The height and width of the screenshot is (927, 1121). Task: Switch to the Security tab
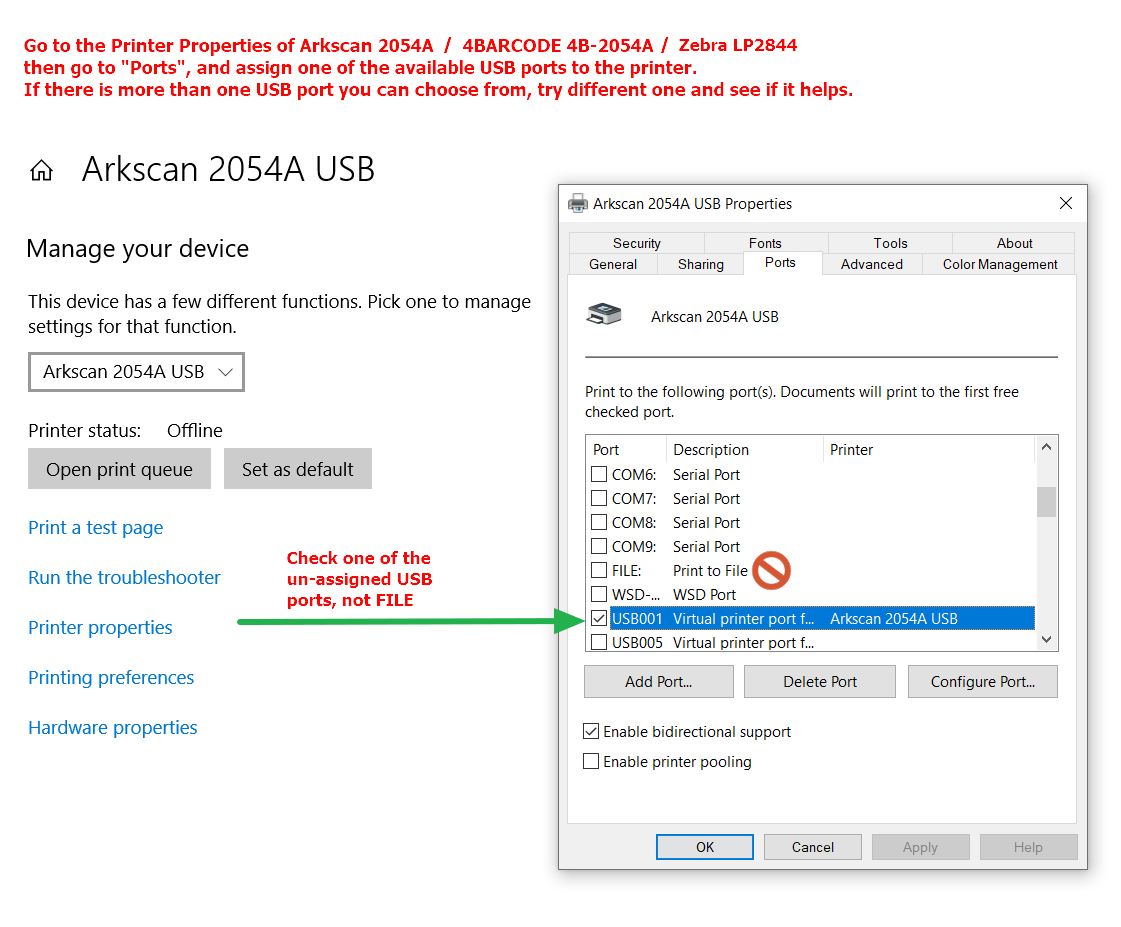636,243
